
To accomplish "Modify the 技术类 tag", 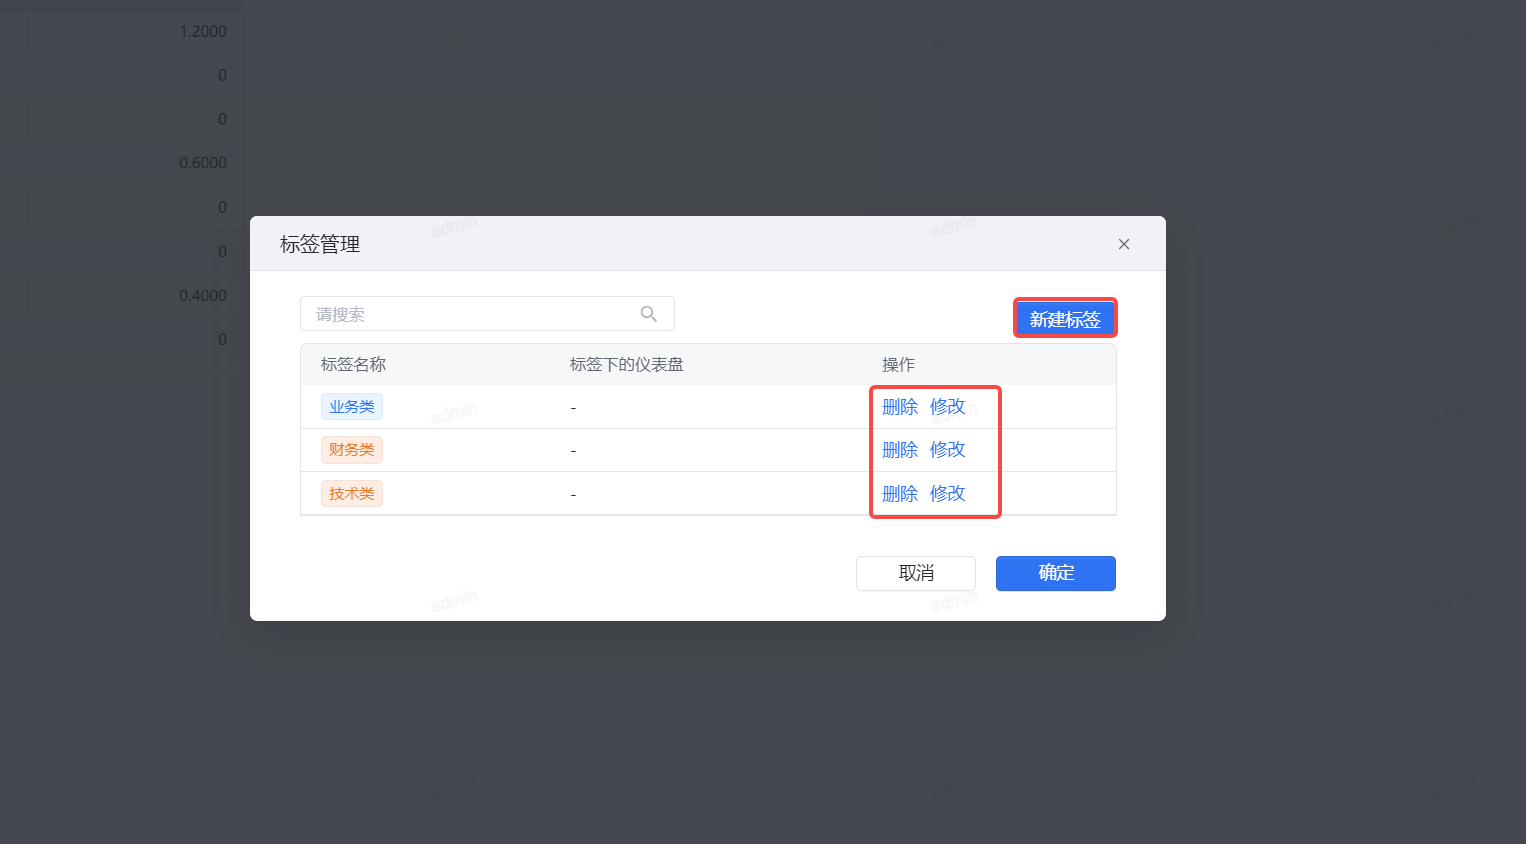I will click(x=948, y=494).
